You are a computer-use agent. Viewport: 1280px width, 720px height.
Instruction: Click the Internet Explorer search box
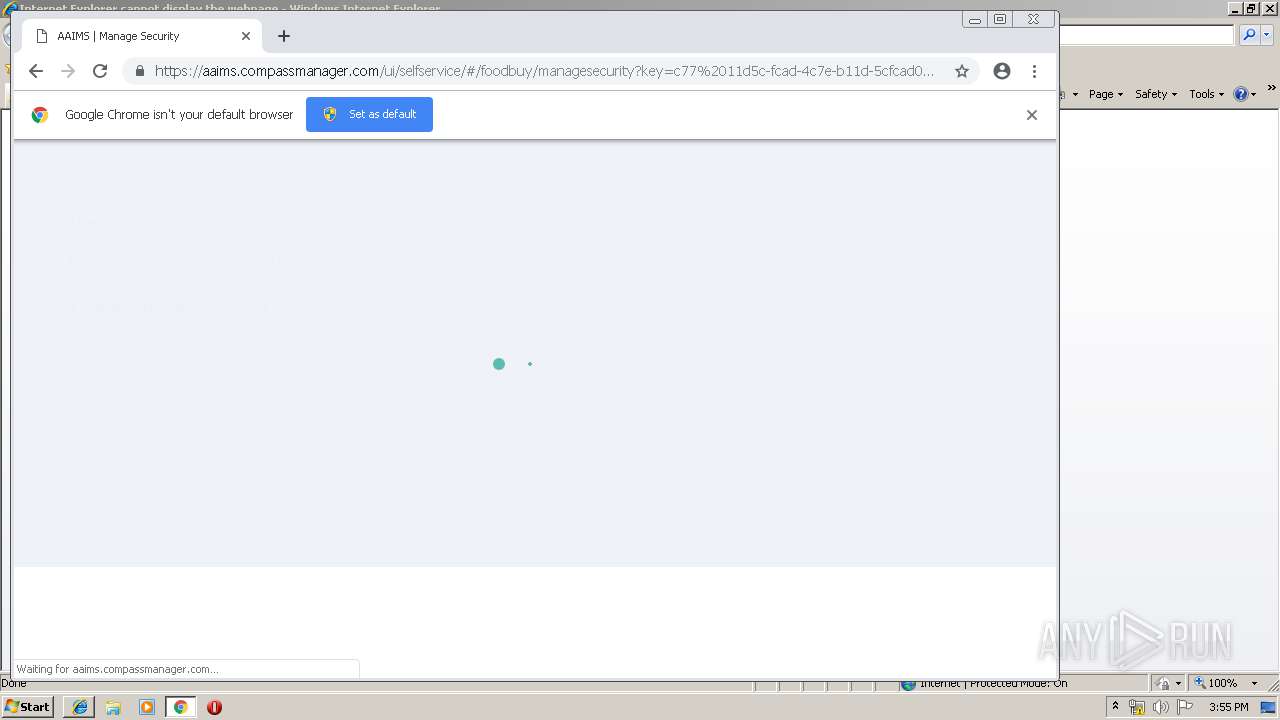(1147, 35)
